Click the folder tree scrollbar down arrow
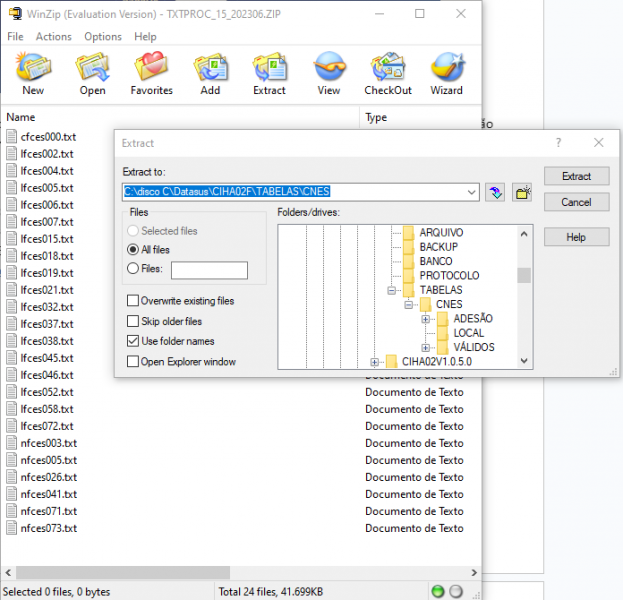 click(524, 362)
